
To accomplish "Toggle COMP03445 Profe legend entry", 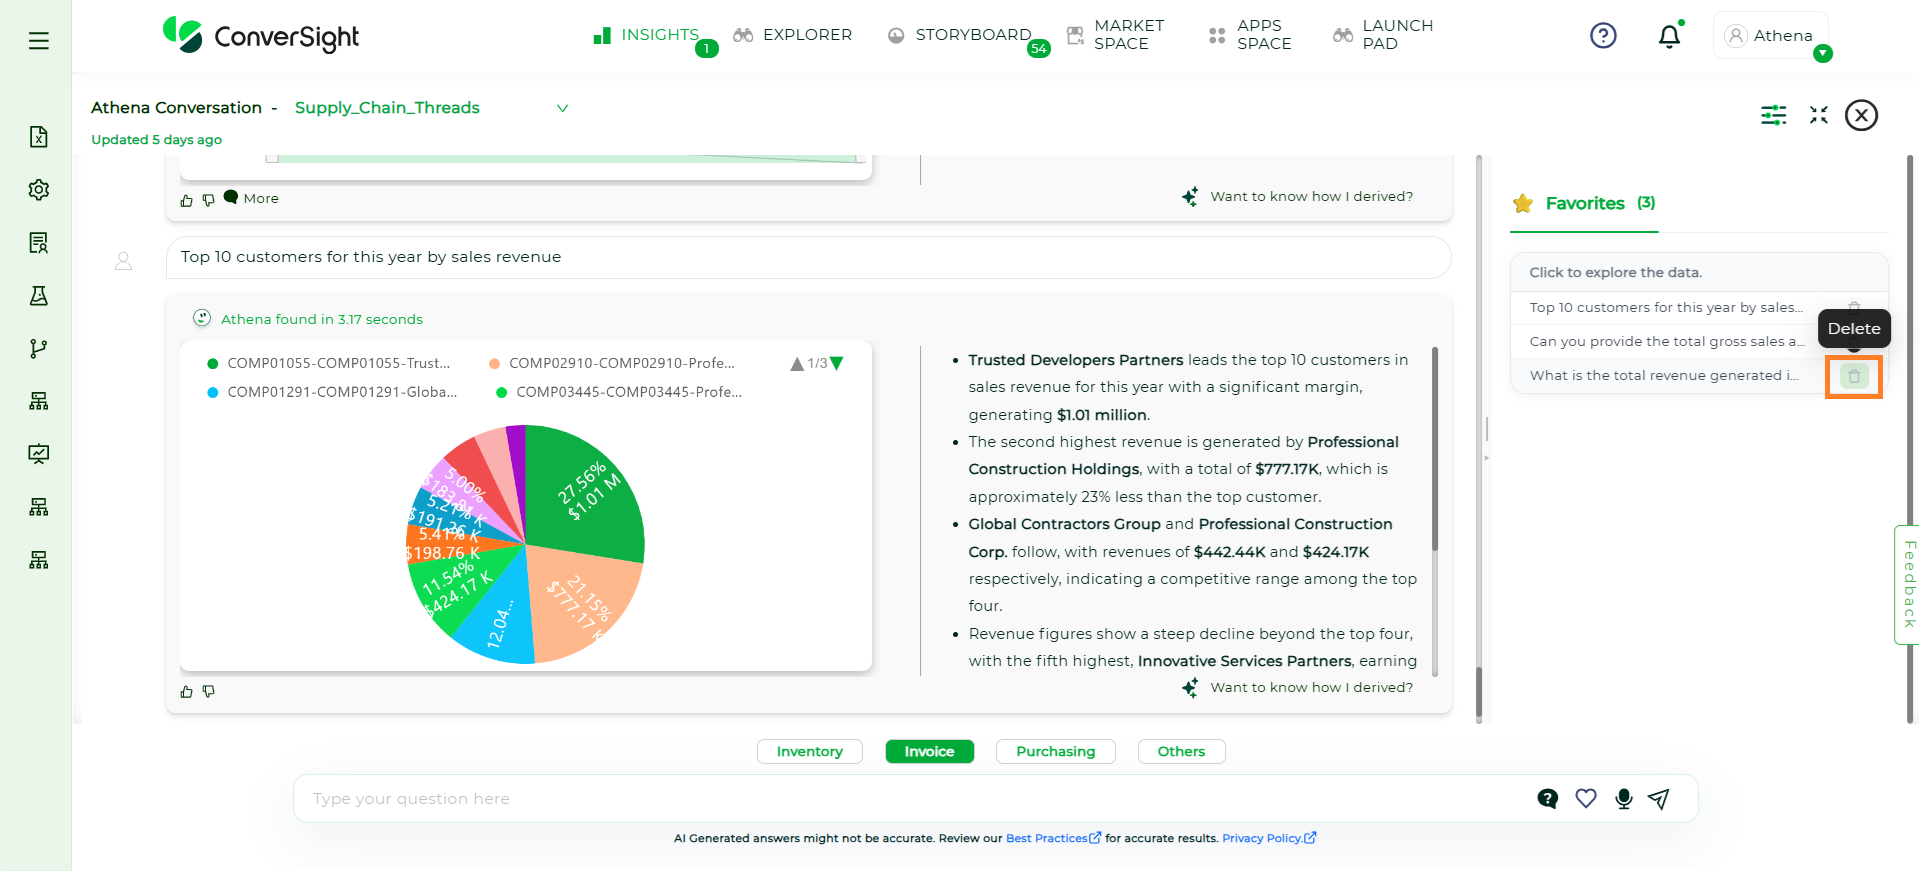I will (619, 392).
